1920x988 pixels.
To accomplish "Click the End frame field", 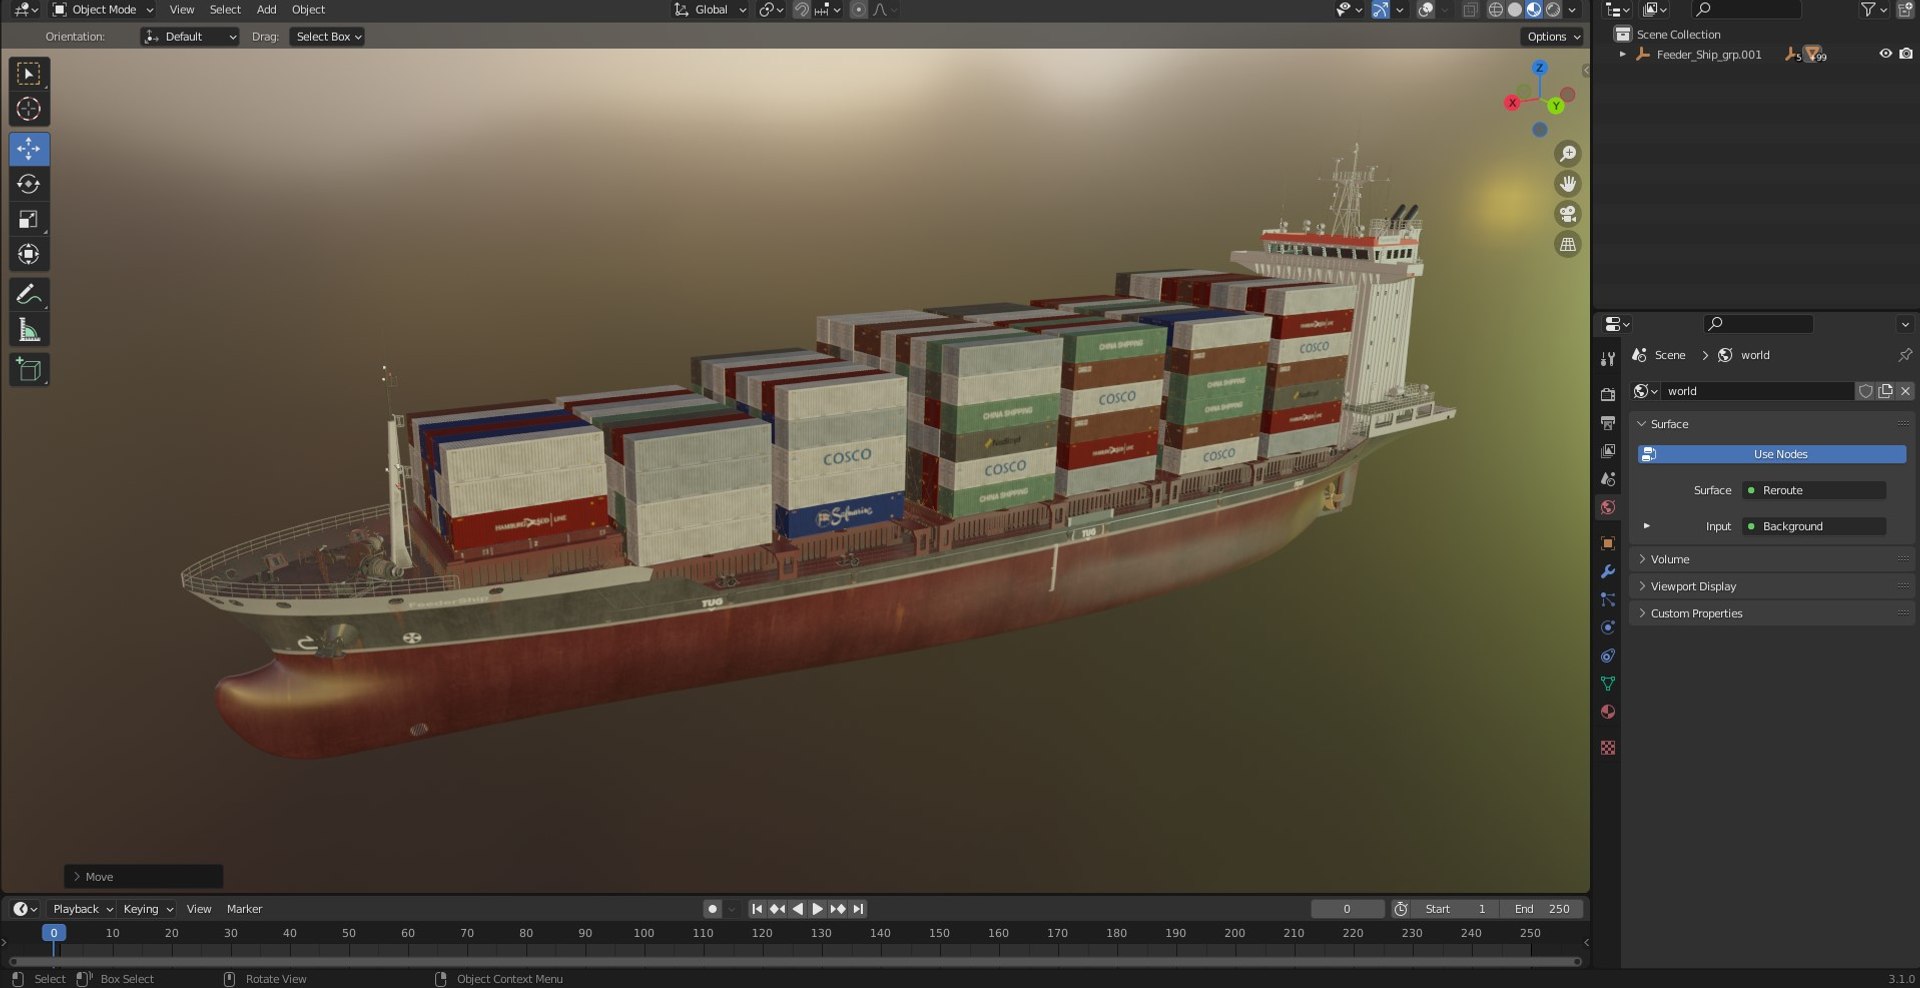I will pyautogui.click(x=1541, y=909).
